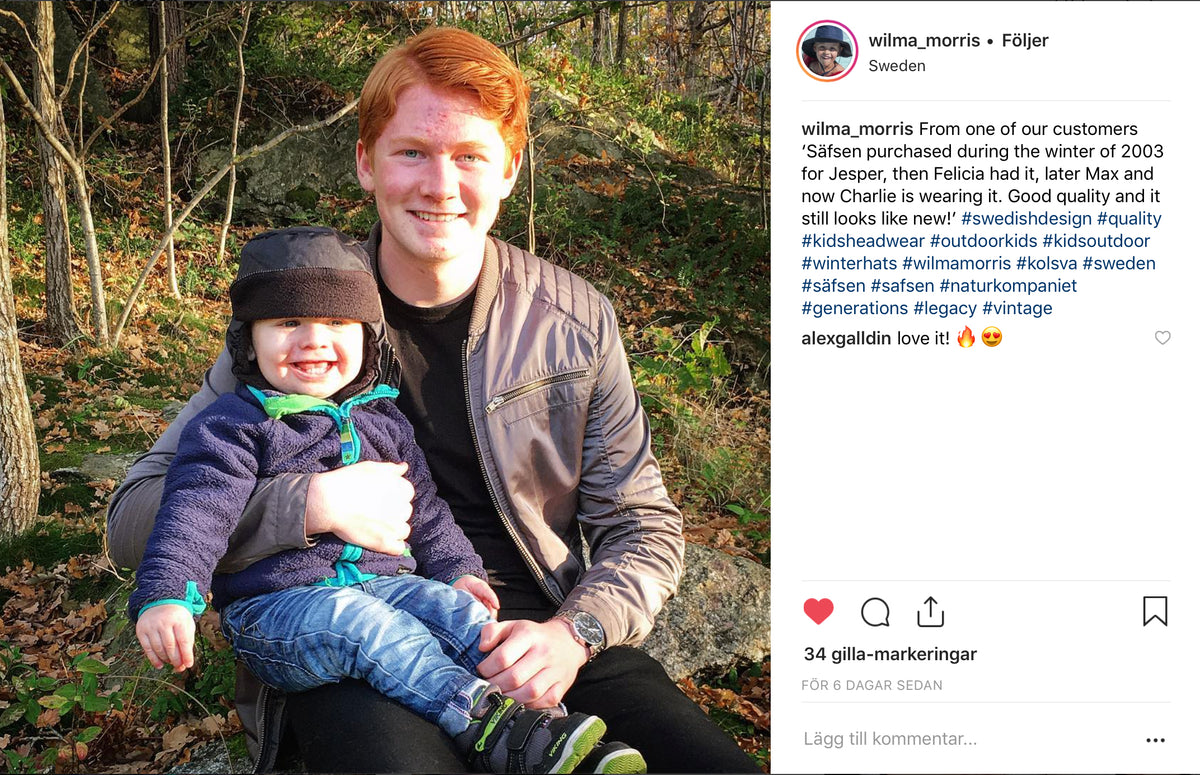Open the #vintage hashtag
Viewport: 1200px width, 775px height.
(x=1017, y=308)
